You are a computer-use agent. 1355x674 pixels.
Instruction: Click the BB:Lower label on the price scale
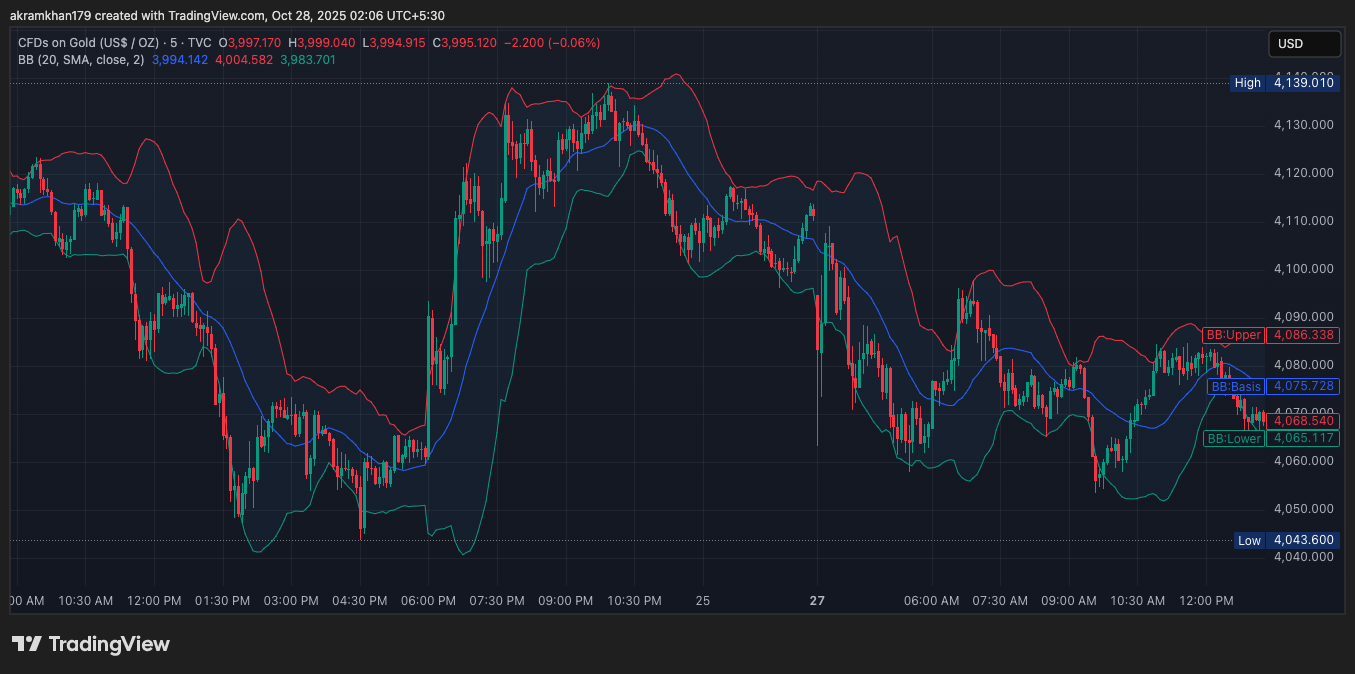pyautogui.click(x=1234, y=438)
